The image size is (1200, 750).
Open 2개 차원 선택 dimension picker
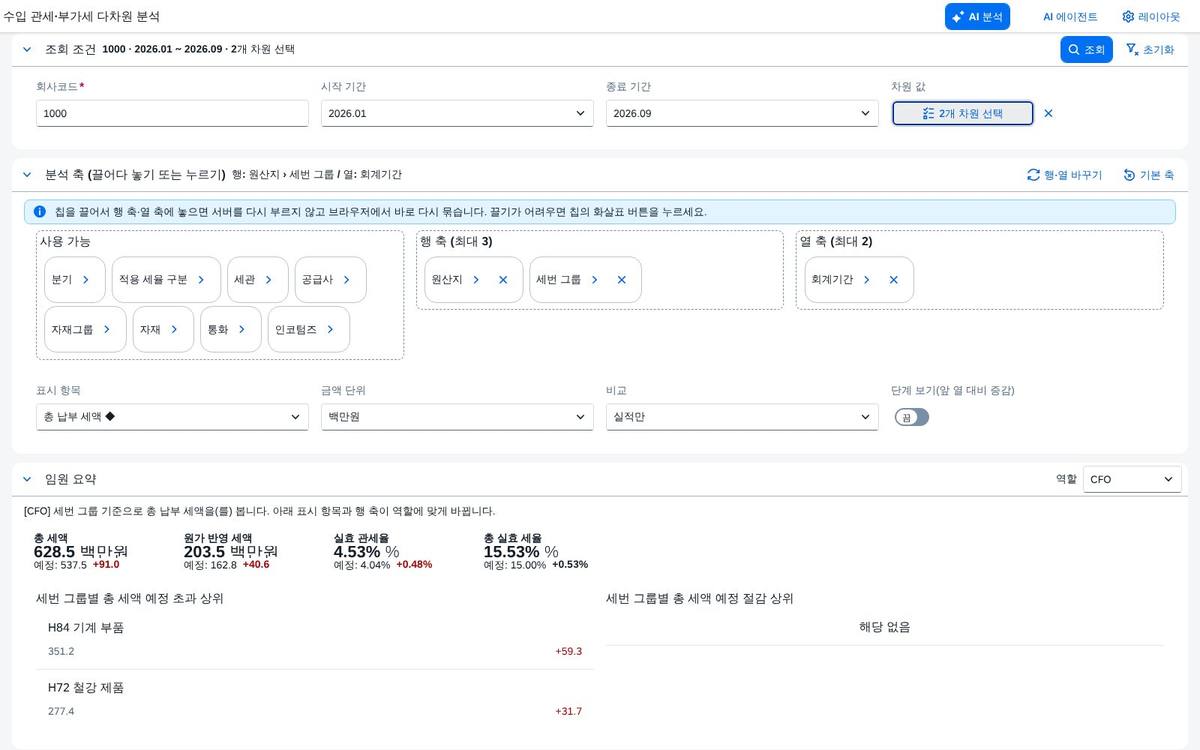tap(962, 113)
